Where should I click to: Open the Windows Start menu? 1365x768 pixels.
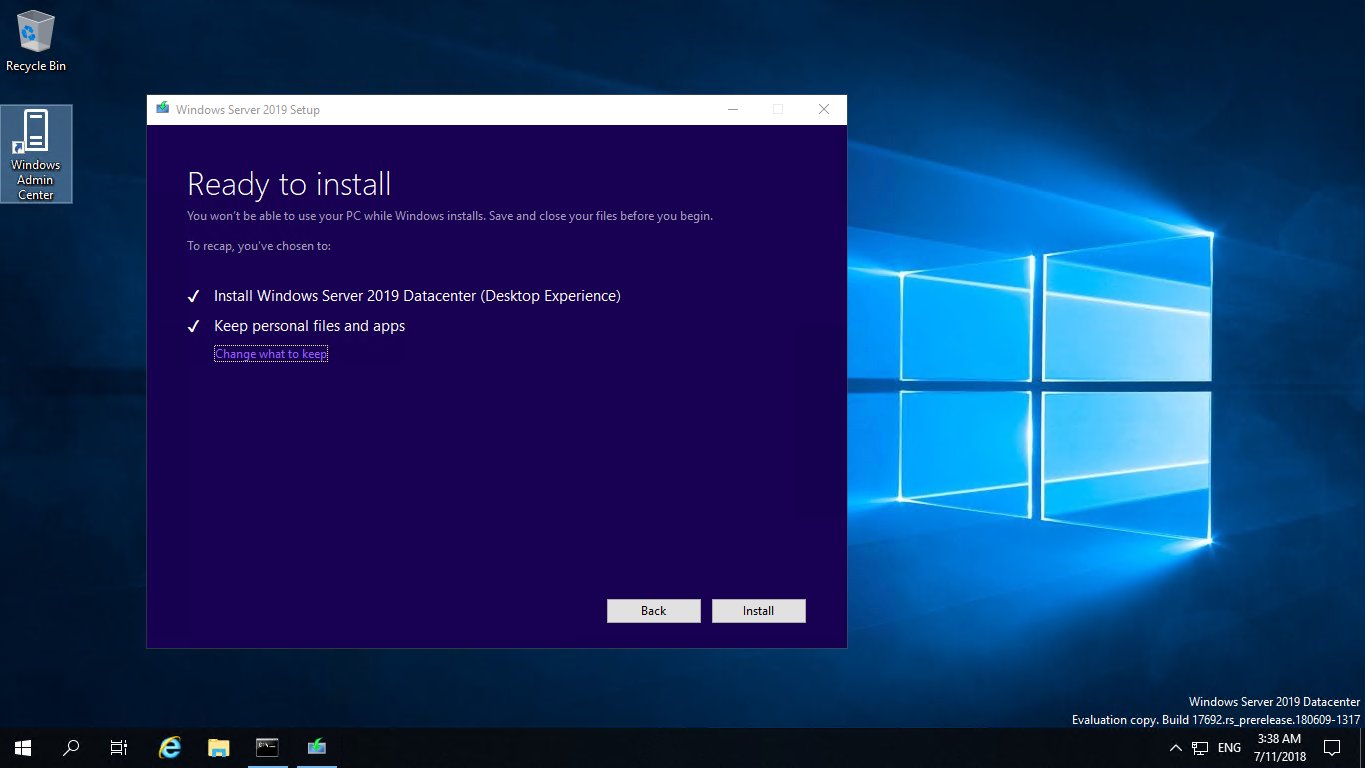[x=23, y=747]
